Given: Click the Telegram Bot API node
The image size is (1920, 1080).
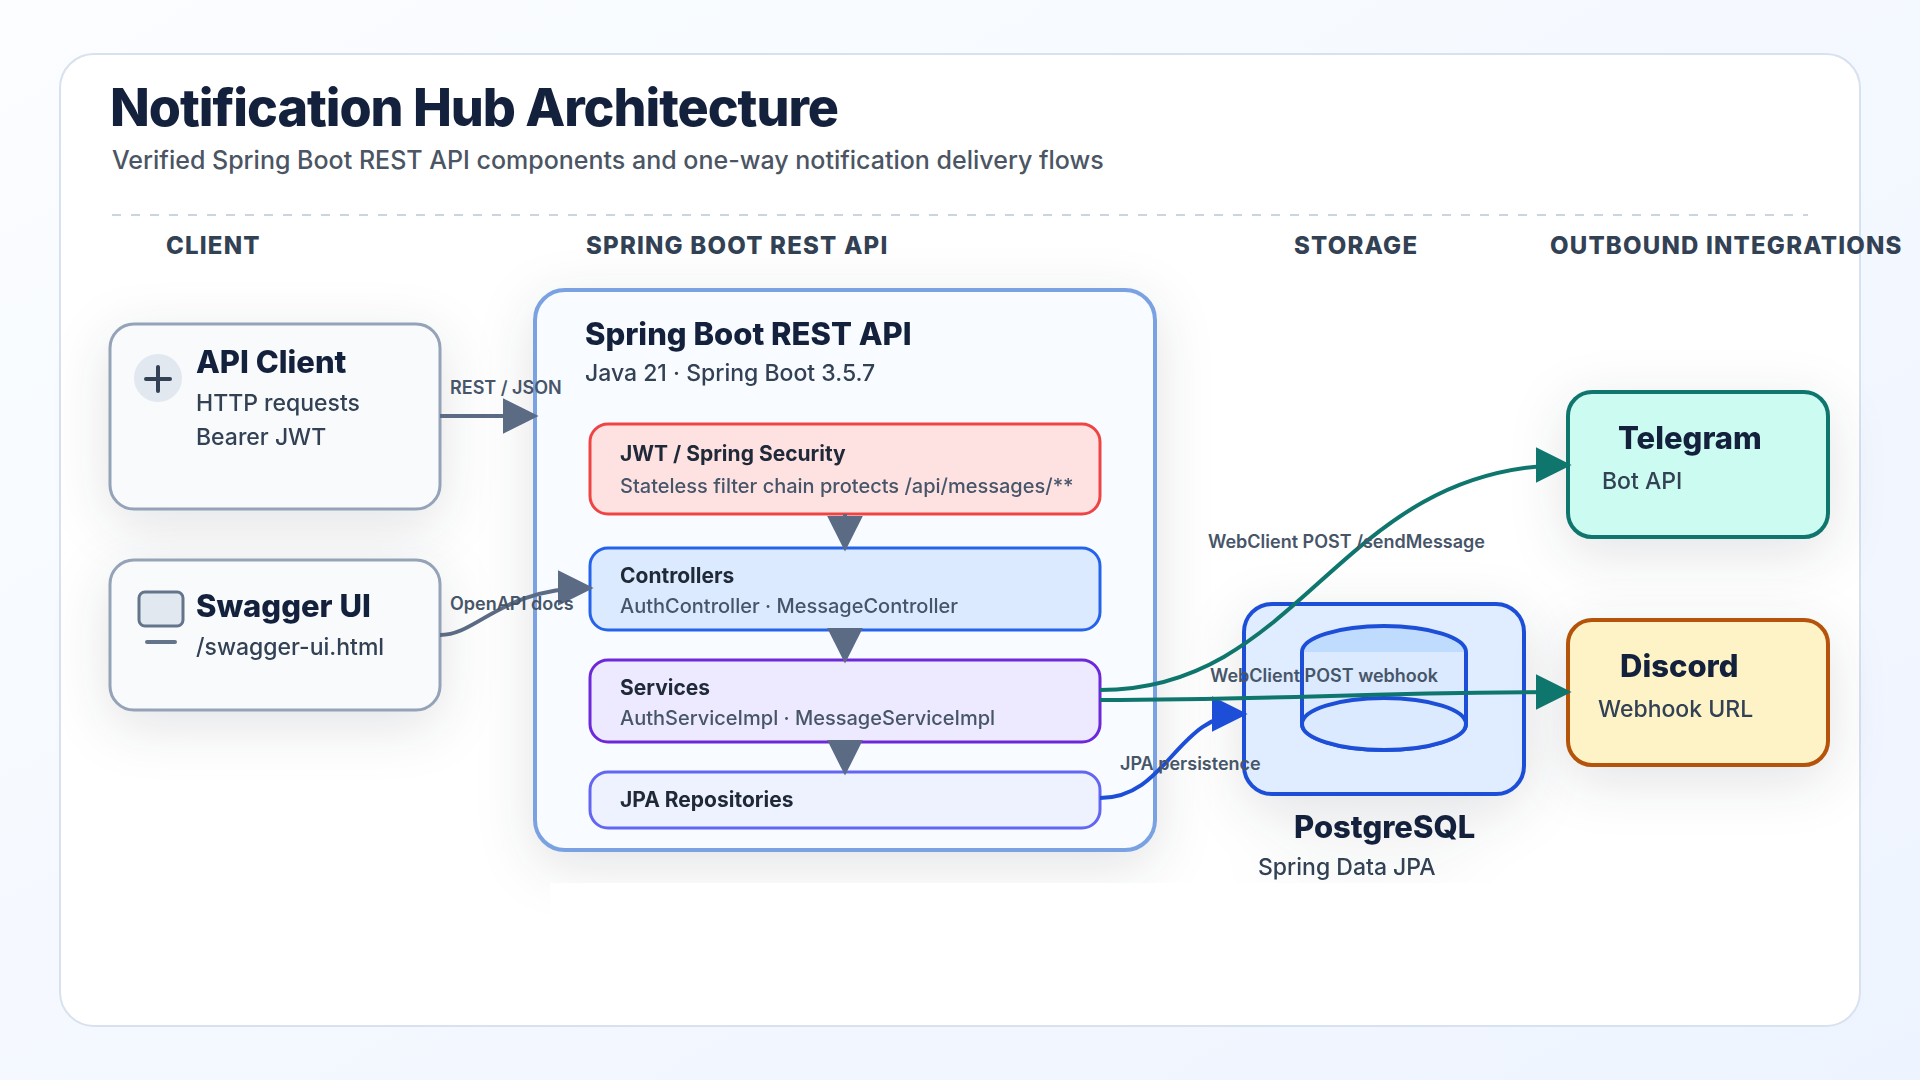Looking at the screenshot, I should [1698, 465].
